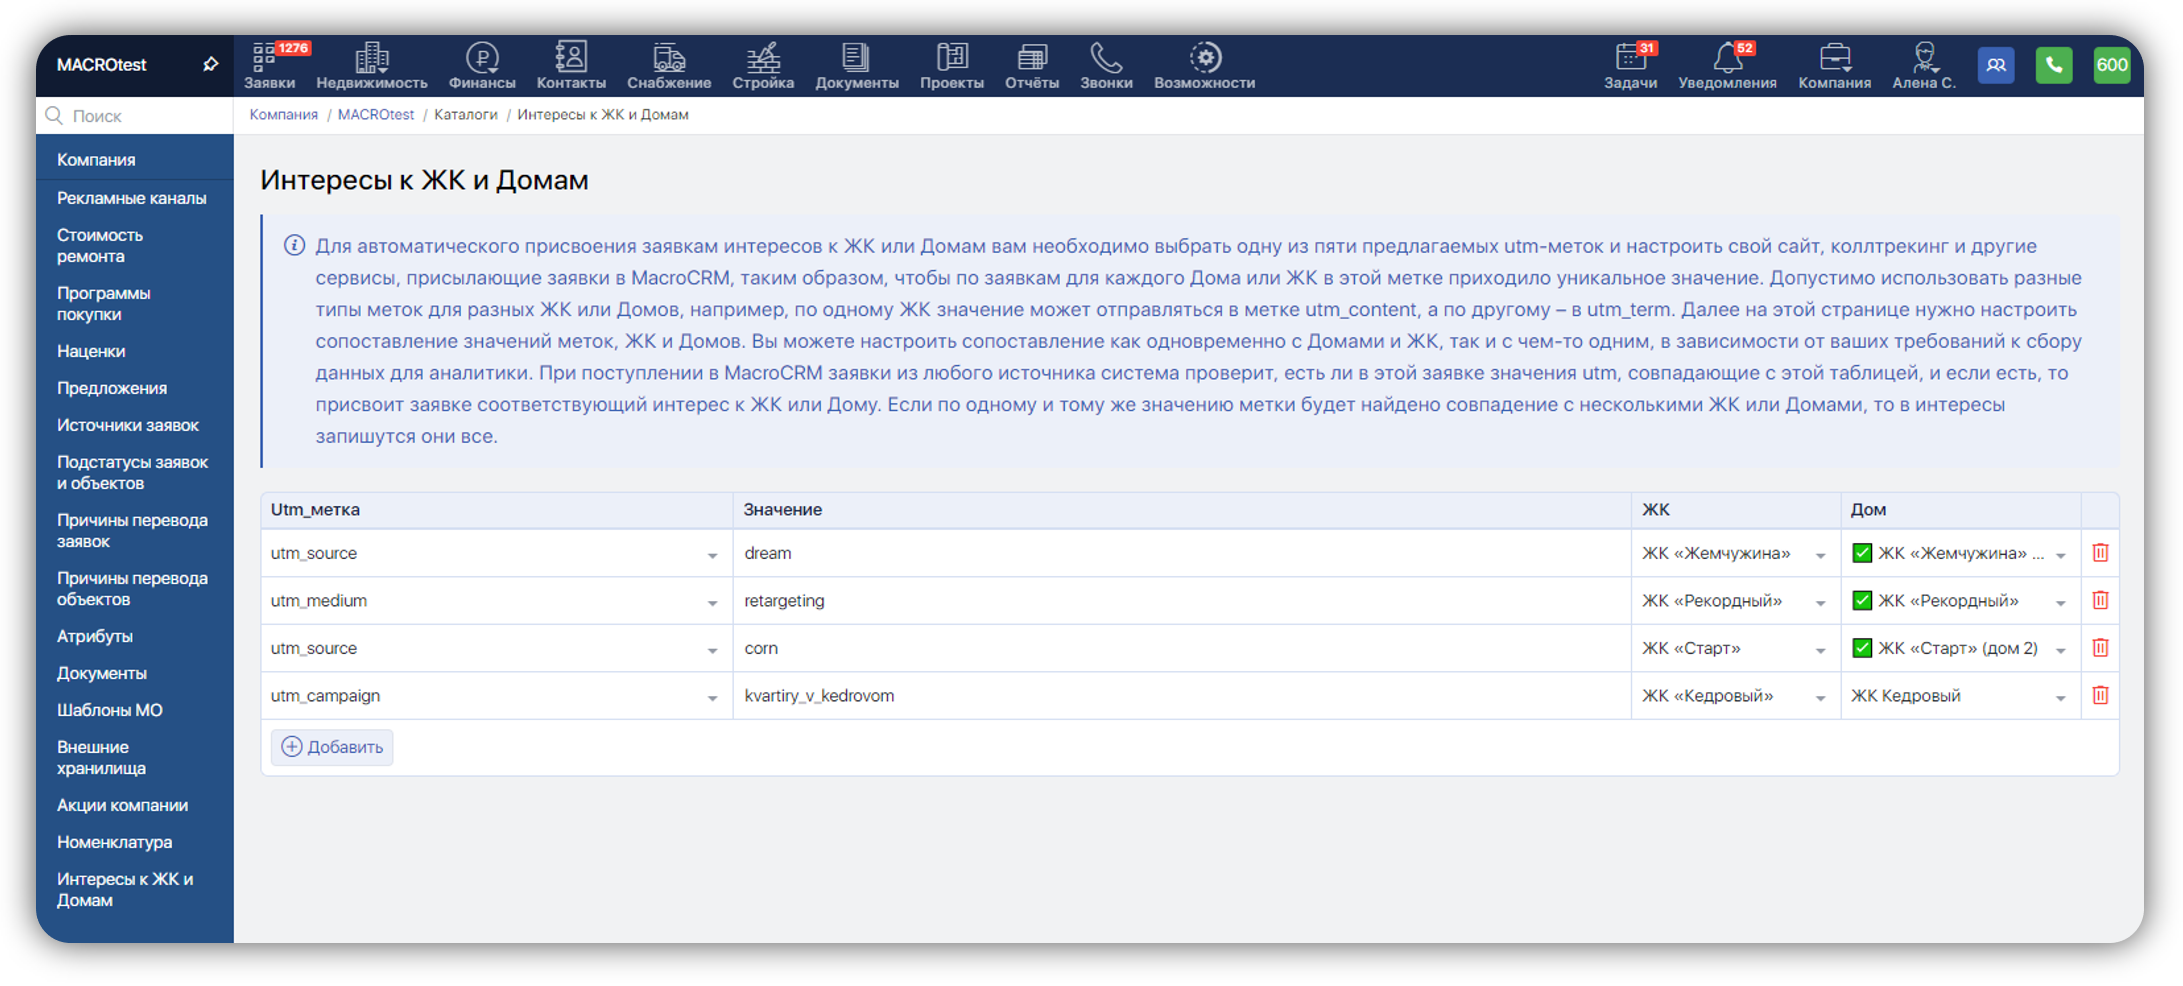This screenshot has height=986, width=2183.
Task: Click the green phone call button
Action: [x=2053, y=66]
